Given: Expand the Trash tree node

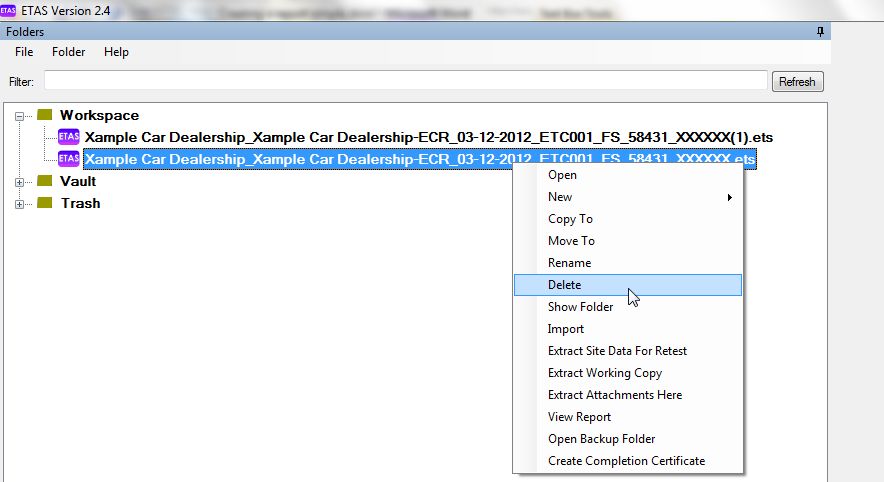Looking at the screenshot, I should [x=20, y=204].
